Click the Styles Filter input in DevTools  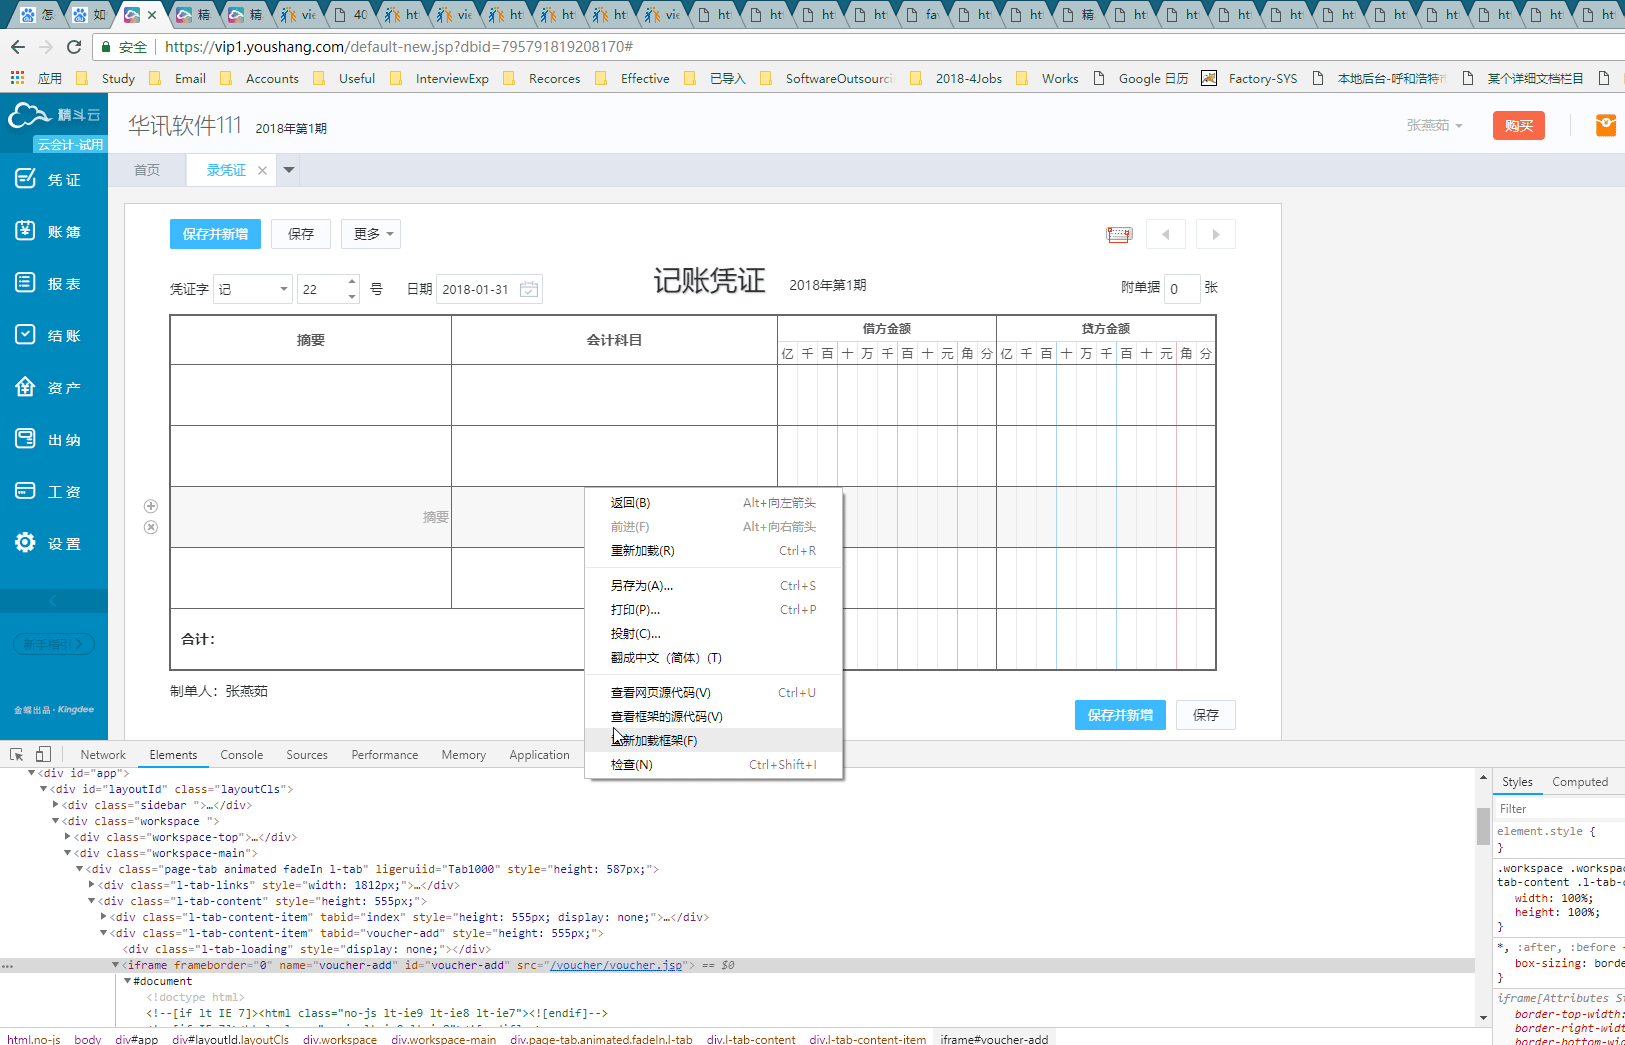pyautogui.click(x=1559, y=809)
